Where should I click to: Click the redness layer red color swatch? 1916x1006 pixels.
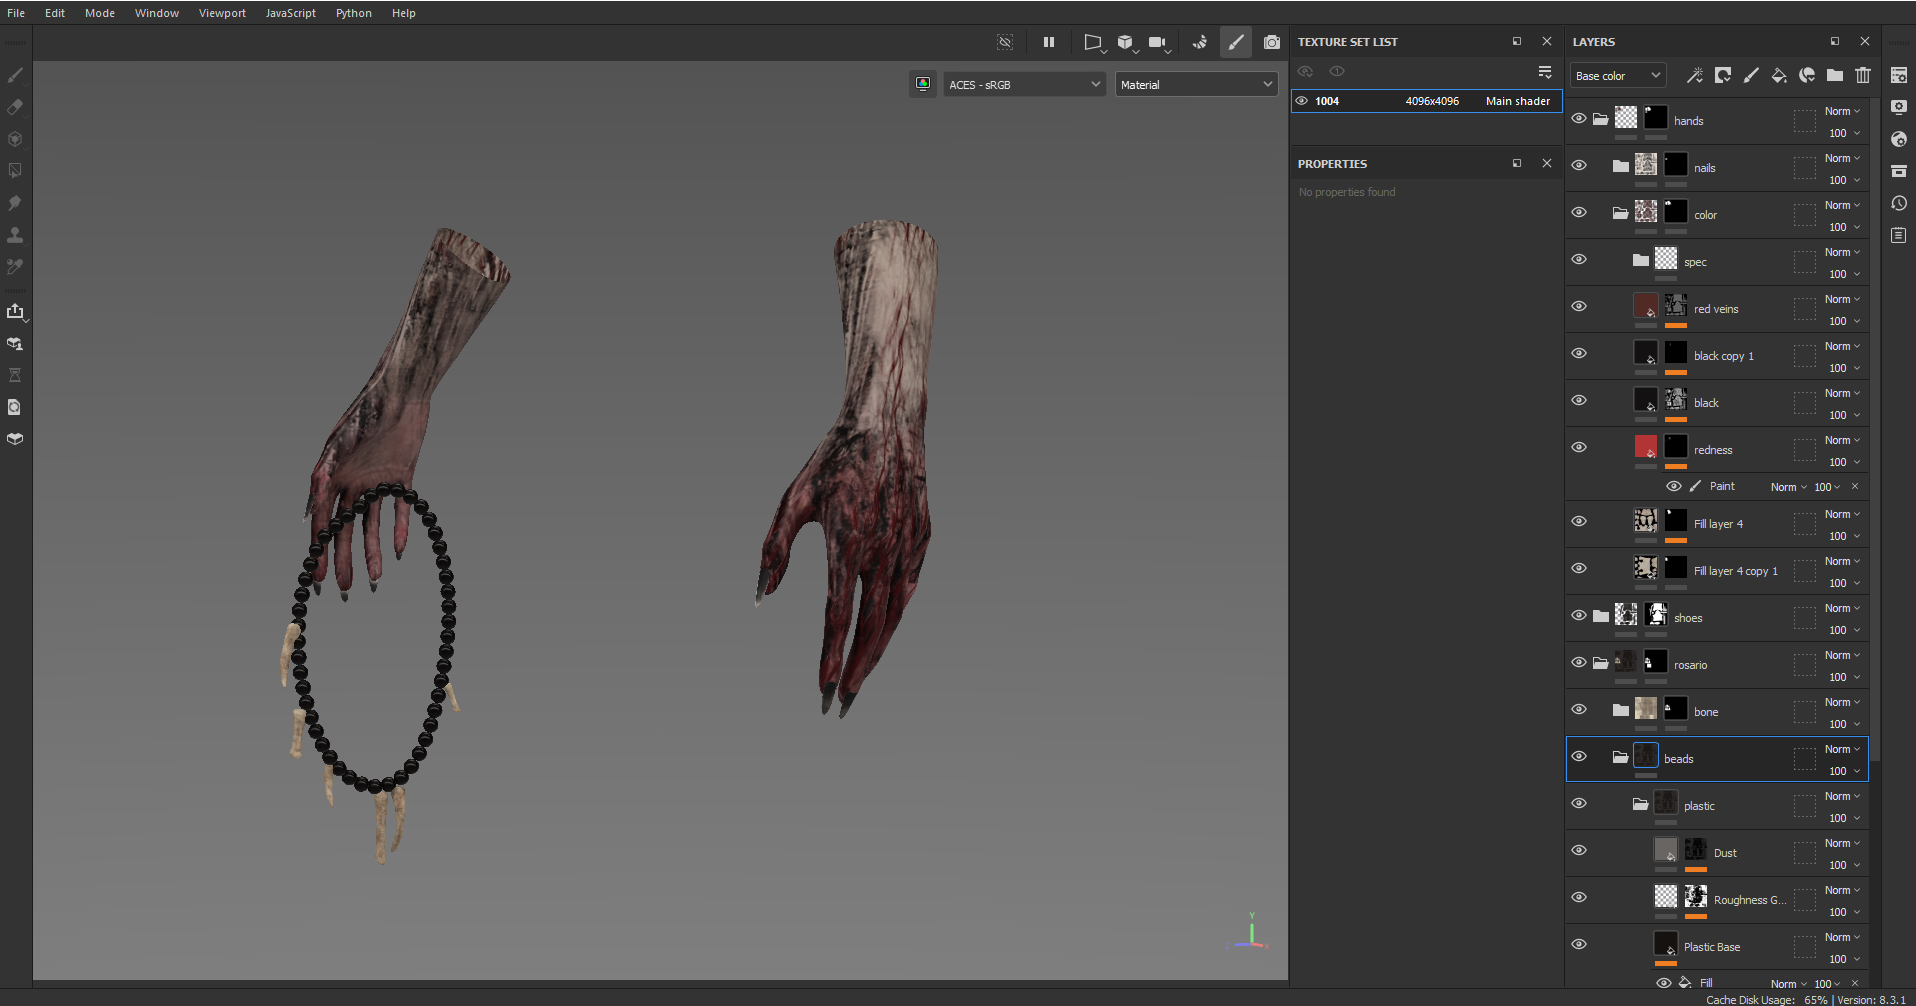coord(1645,447)
